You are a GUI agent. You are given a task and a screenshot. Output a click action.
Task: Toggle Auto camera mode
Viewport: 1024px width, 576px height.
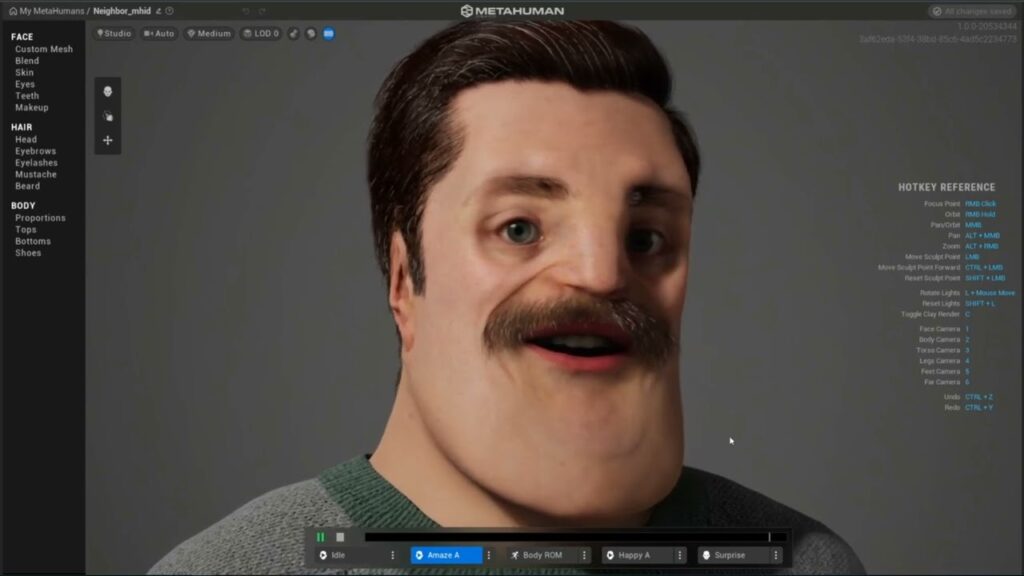coord(160,33)
